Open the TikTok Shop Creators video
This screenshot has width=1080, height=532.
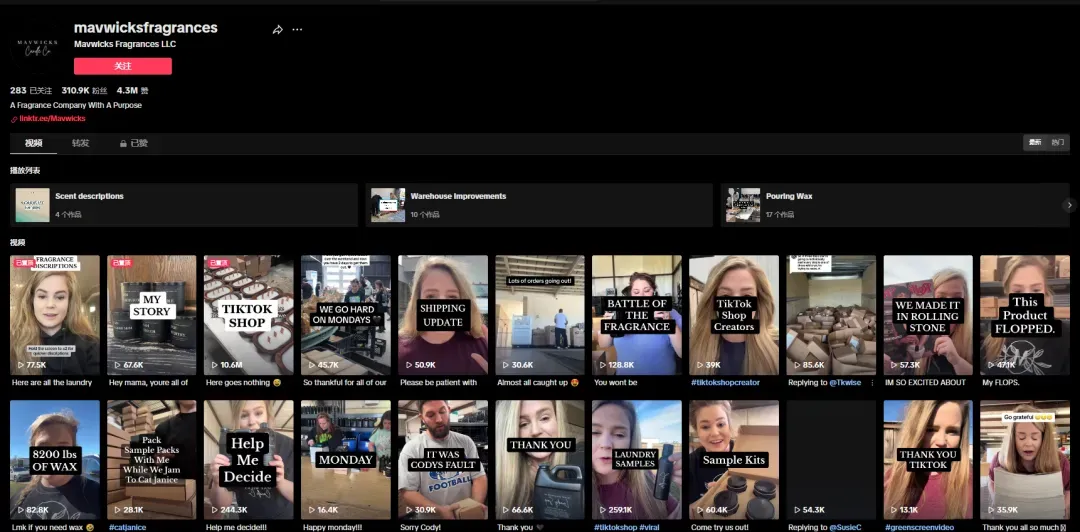pyautogui.click(x=734, y=315)
